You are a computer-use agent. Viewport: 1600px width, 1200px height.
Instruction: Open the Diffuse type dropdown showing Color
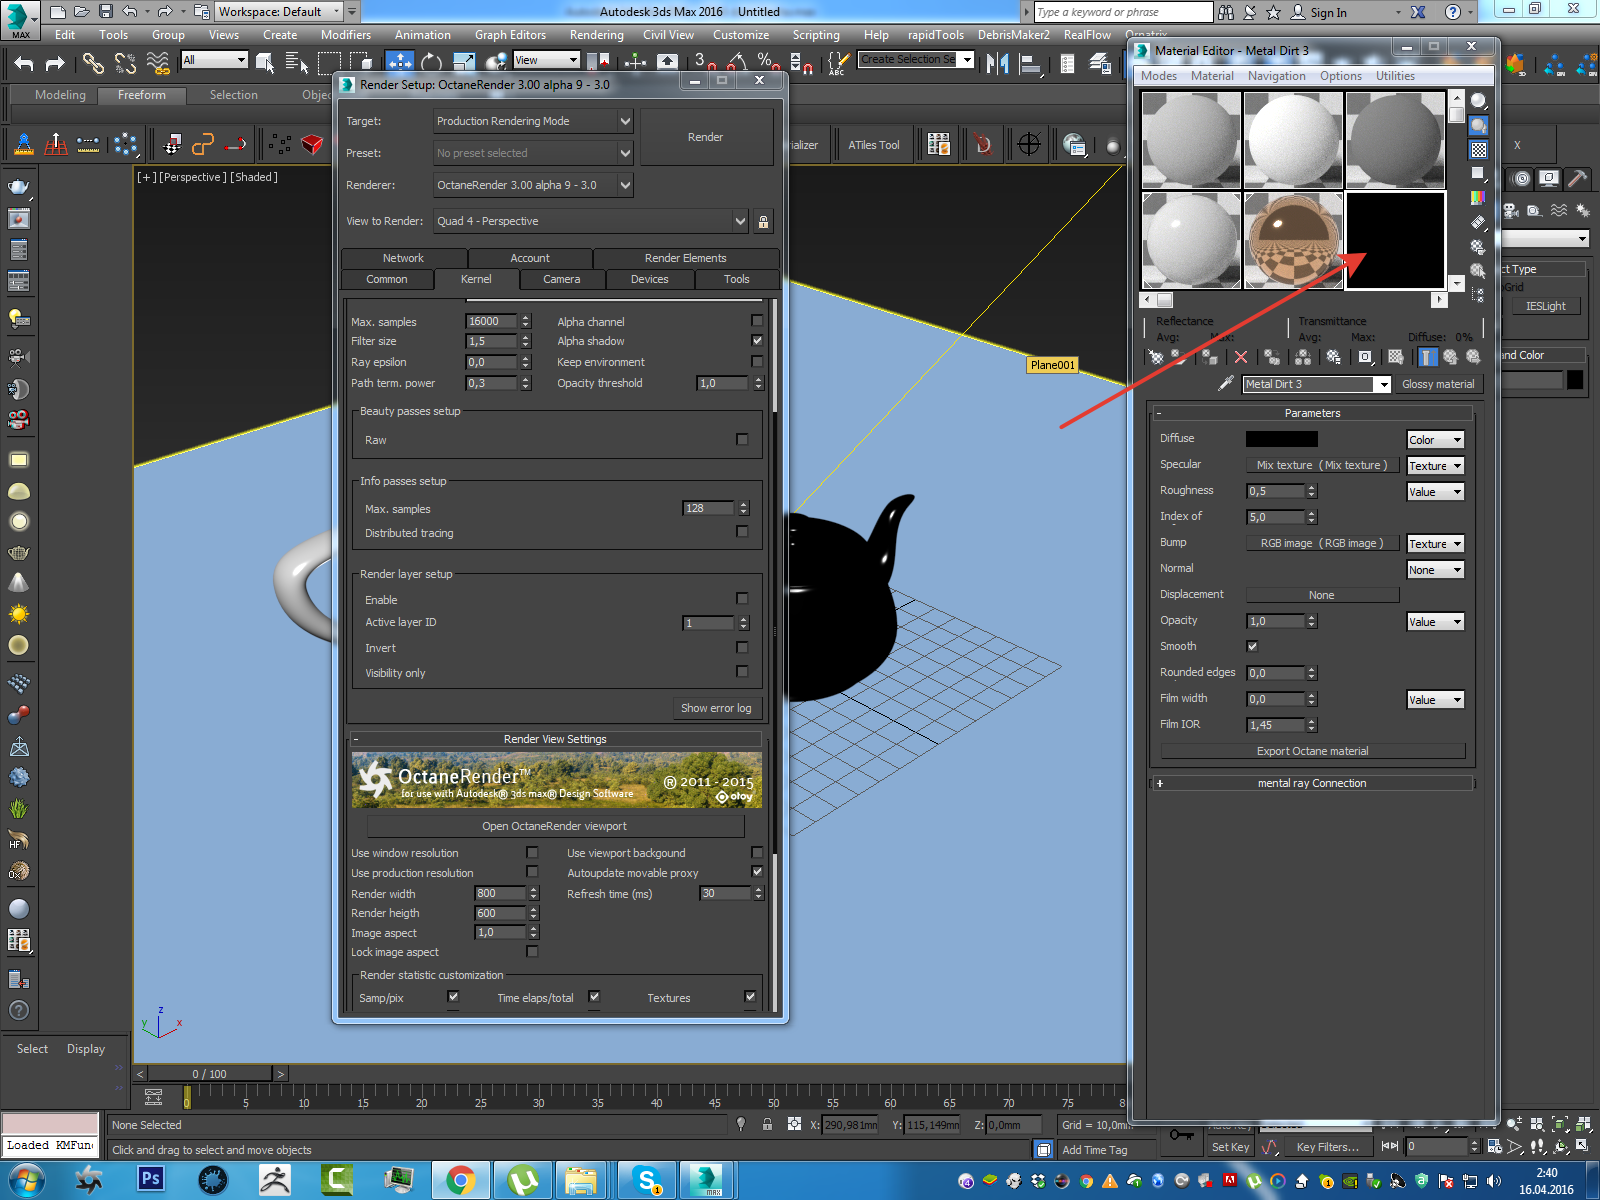click(1435, 440)
